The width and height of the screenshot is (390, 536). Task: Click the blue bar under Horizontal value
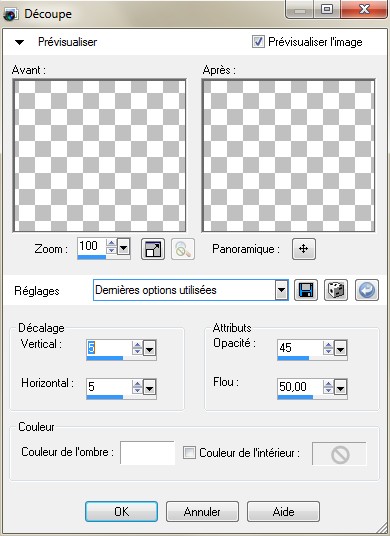pyautogui.click(x=105, y=397)
